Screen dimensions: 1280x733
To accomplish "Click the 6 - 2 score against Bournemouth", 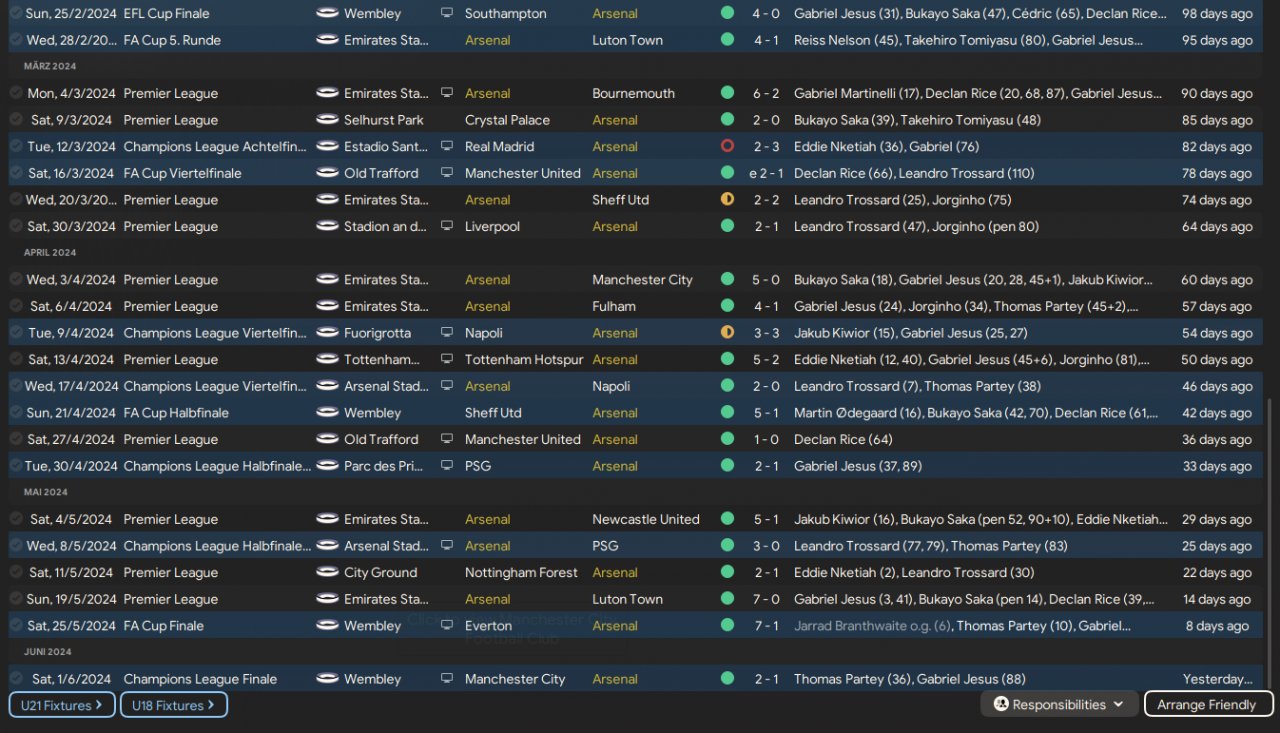I will click(766, 93).
